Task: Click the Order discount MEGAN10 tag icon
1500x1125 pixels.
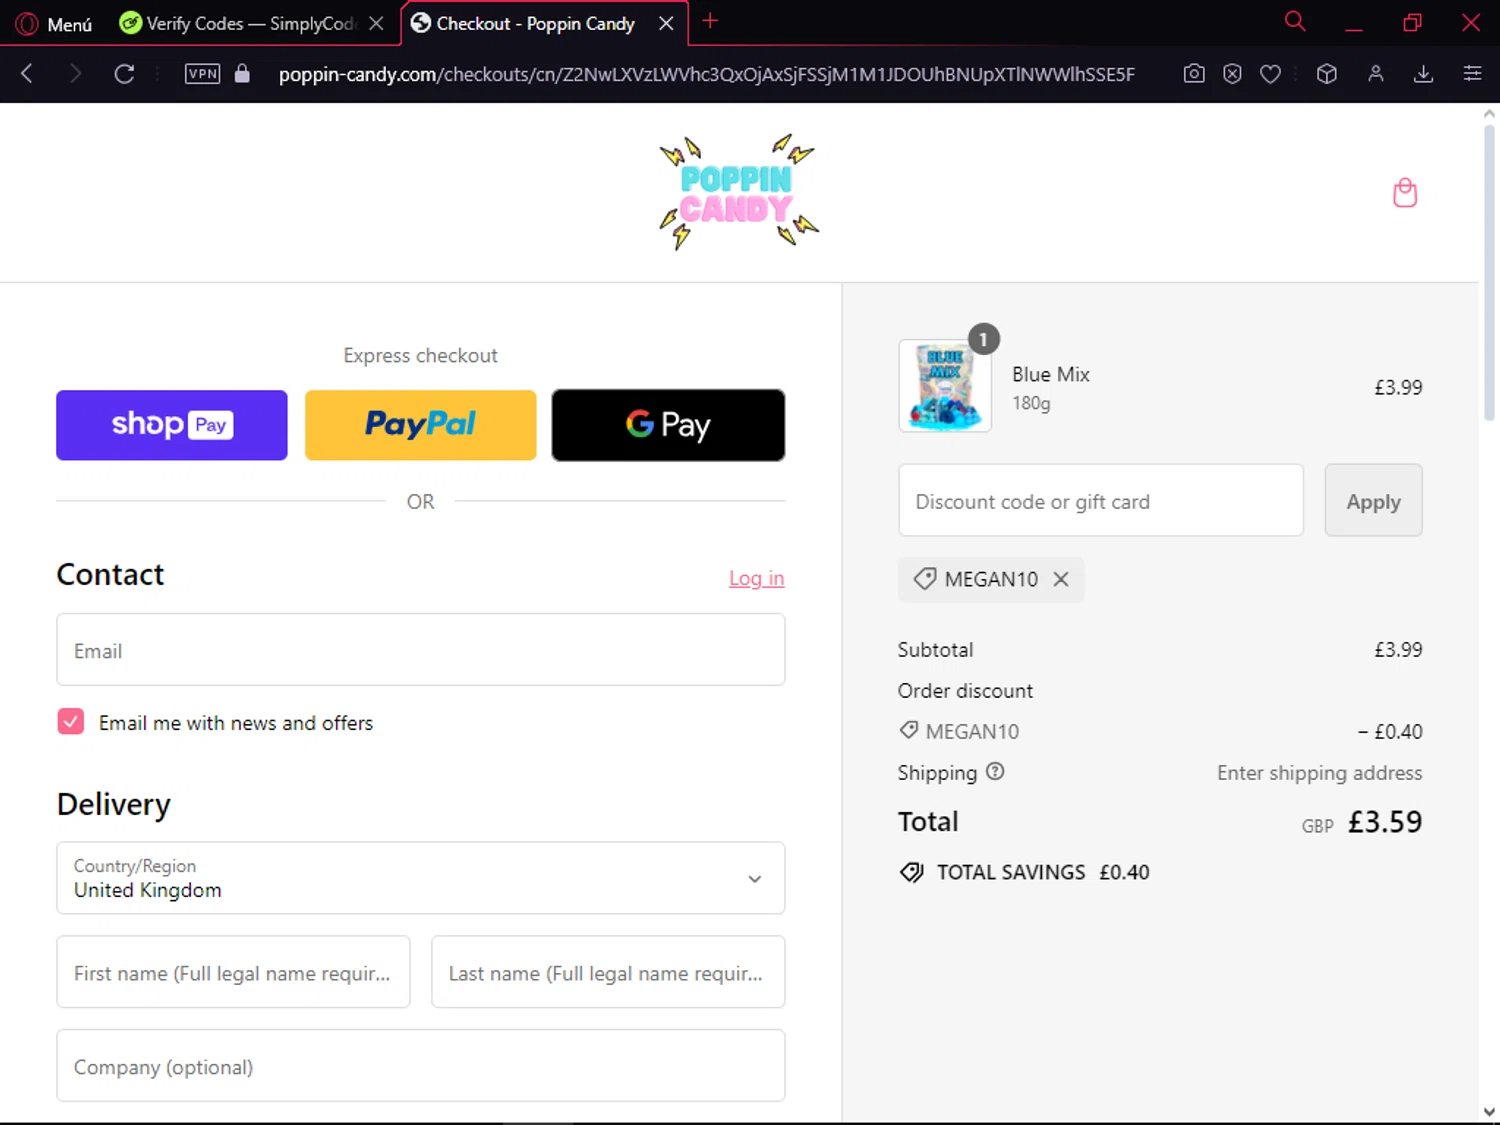Action: [x=909, y=730]
